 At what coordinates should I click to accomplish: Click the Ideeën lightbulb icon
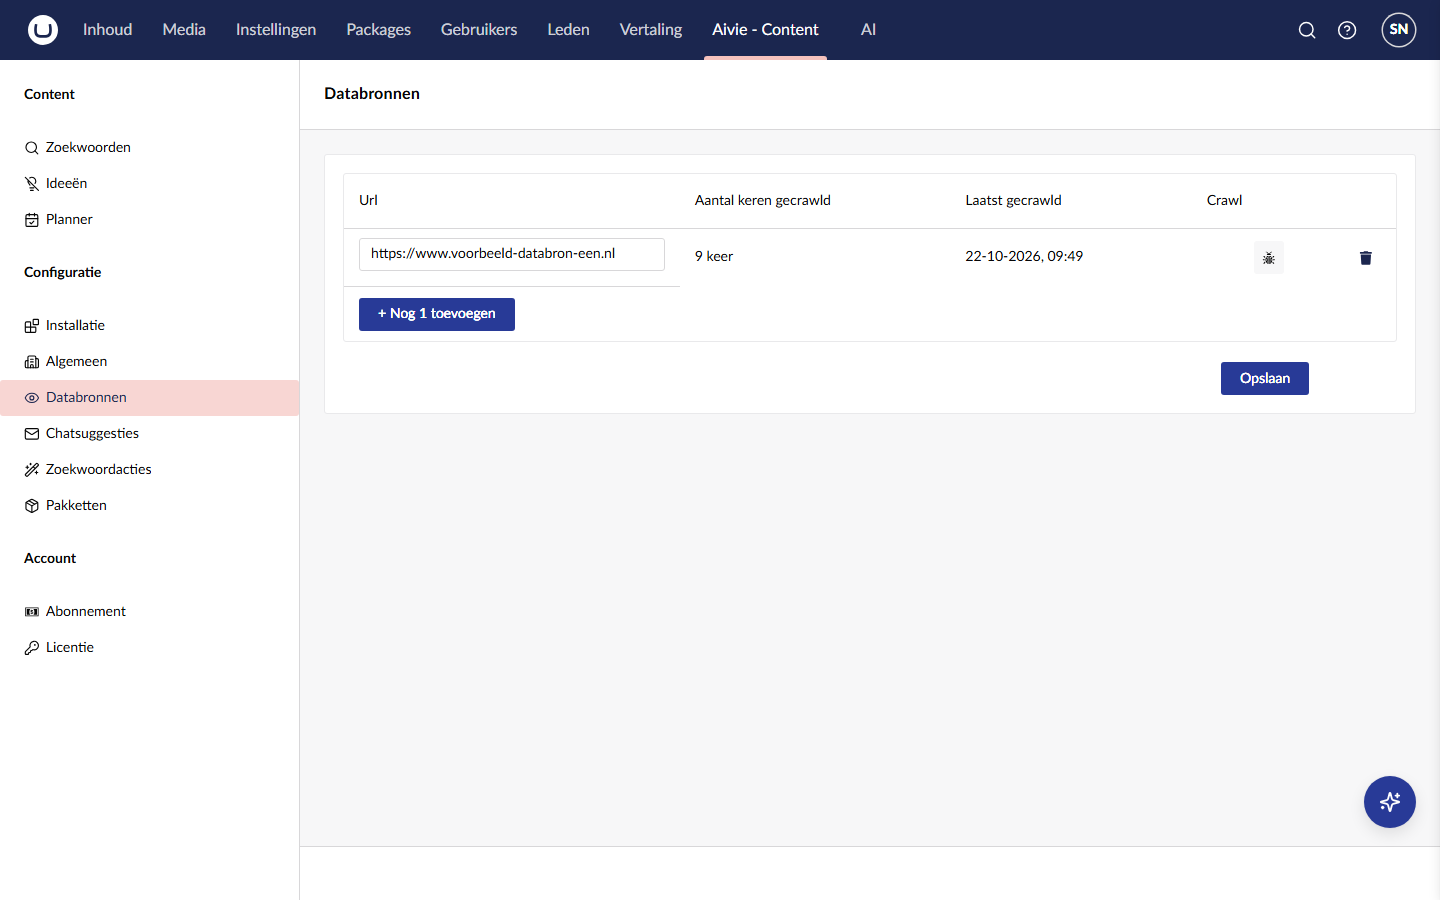click(32, 184)
